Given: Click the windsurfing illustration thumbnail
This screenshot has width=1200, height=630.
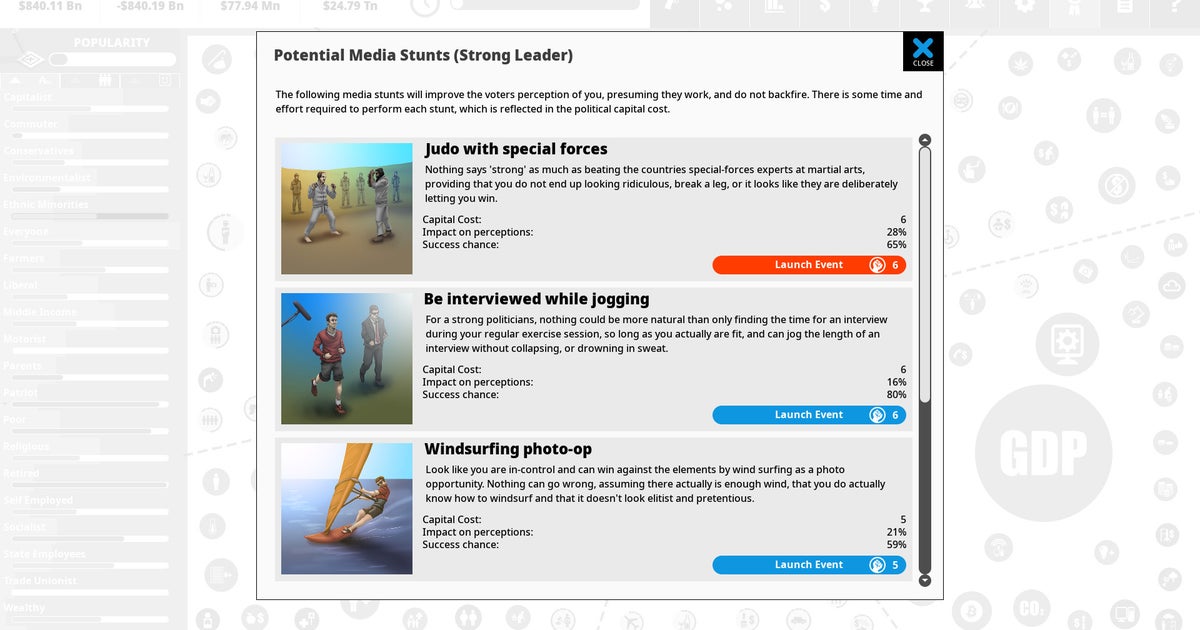Looking at the screenshot, I should click(x=347, y=509).
